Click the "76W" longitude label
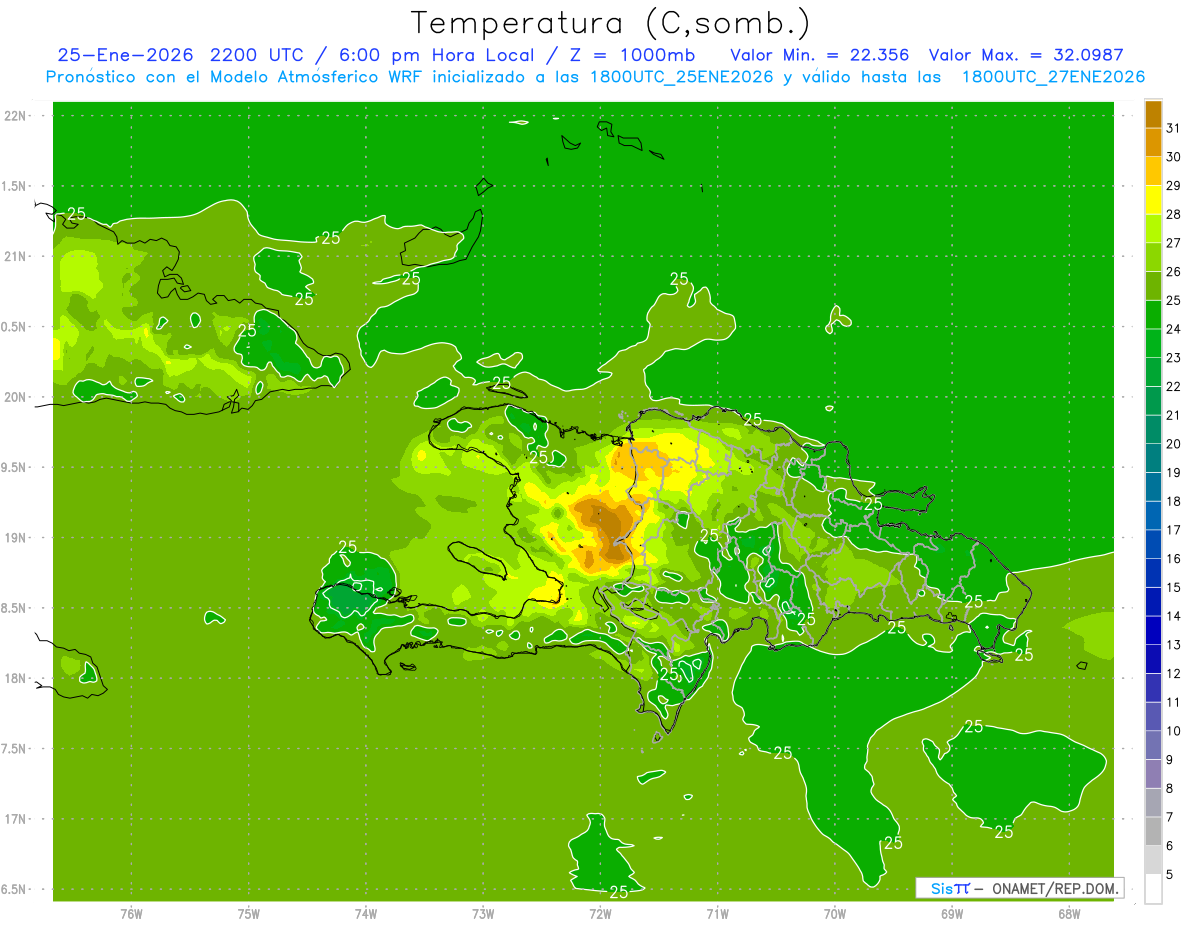The width and height of the screenshot is (1200, 927). click(x=131, y=913)
